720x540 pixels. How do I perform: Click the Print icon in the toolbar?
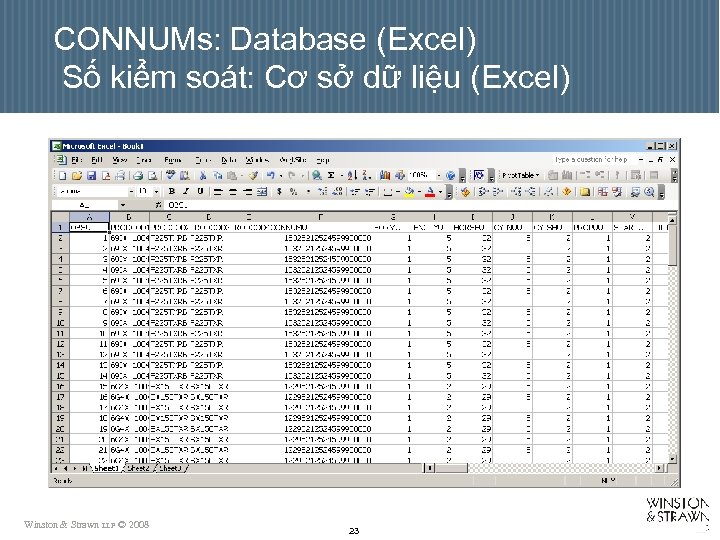138,175
